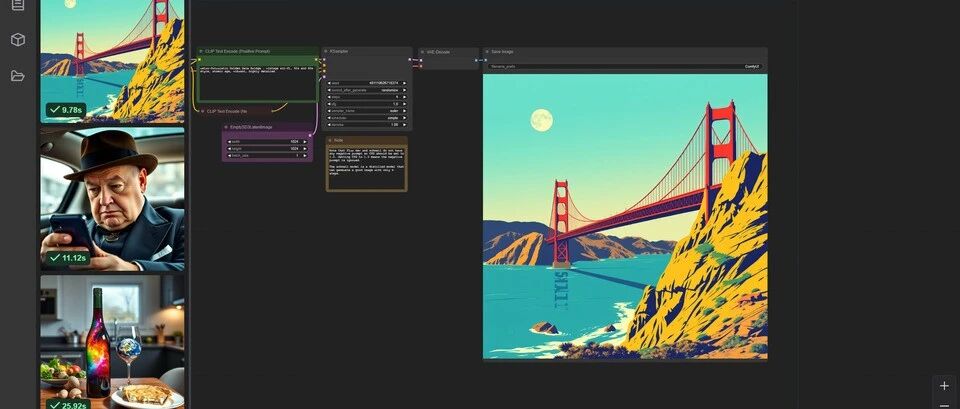Image resolution: width=960 pixels, height=409 pixels.
Task: Open the scheduler dropdown set to simple
Action: click(367, 118)
